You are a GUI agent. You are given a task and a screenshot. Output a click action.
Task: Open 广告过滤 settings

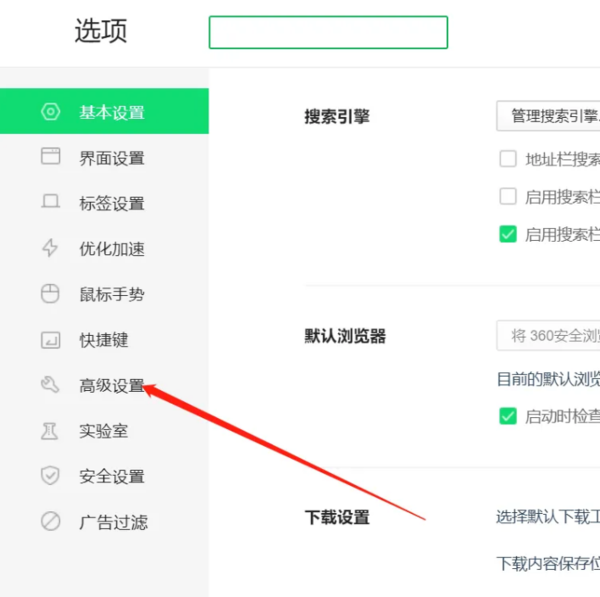point(104,522)
